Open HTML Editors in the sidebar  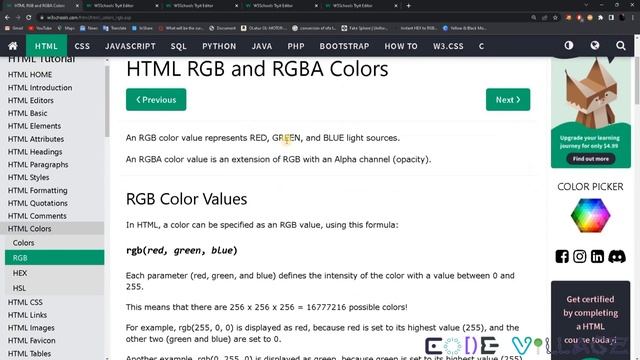(31, 100)
